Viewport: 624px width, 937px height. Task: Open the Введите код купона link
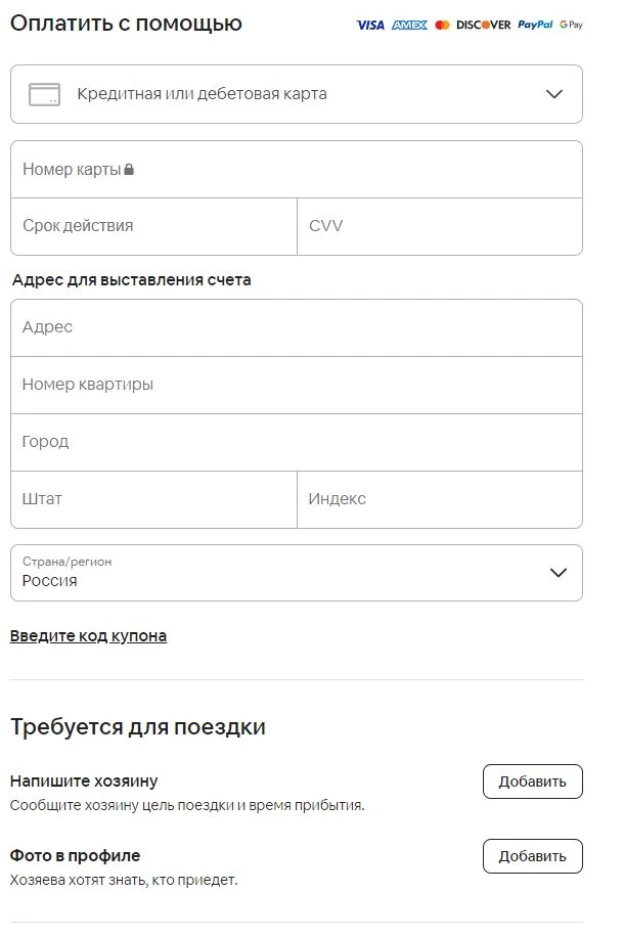(88, 636)
